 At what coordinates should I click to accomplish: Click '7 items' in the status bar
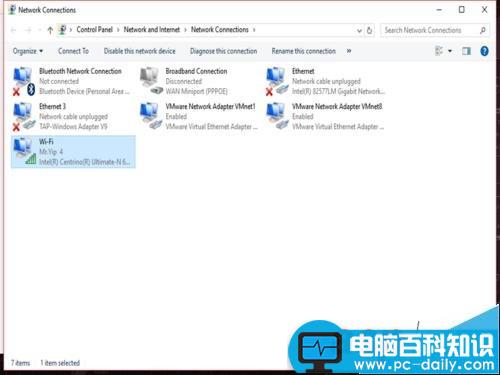point(21,363)
